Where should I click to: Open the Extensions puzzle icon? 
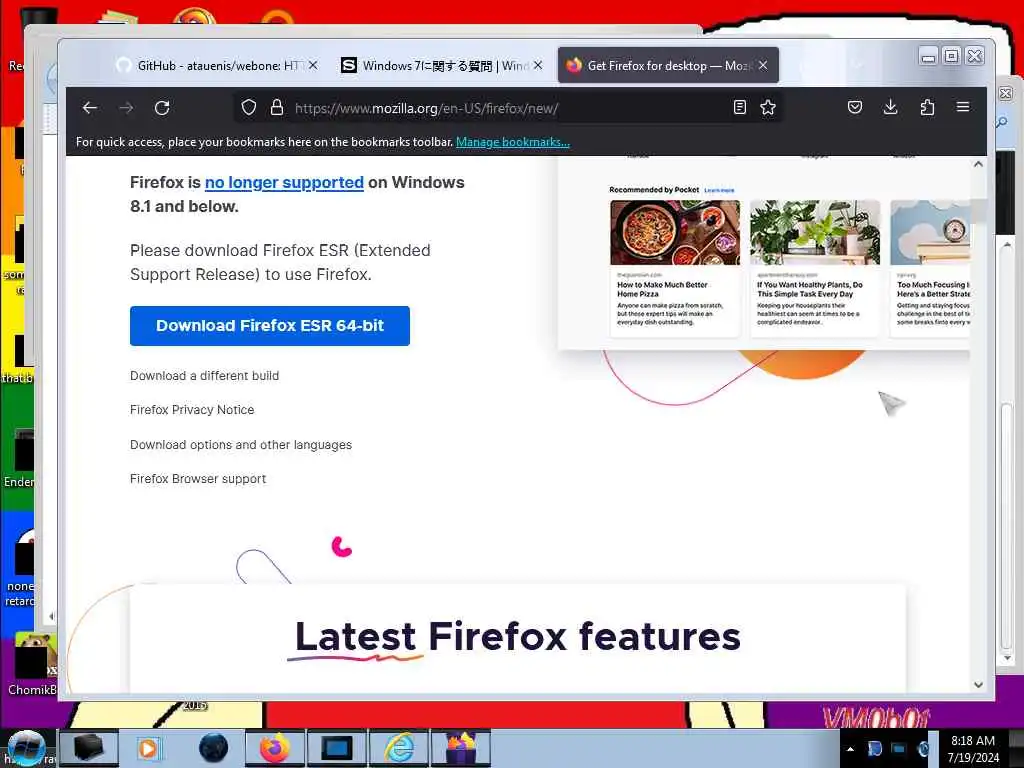[927, 108]
